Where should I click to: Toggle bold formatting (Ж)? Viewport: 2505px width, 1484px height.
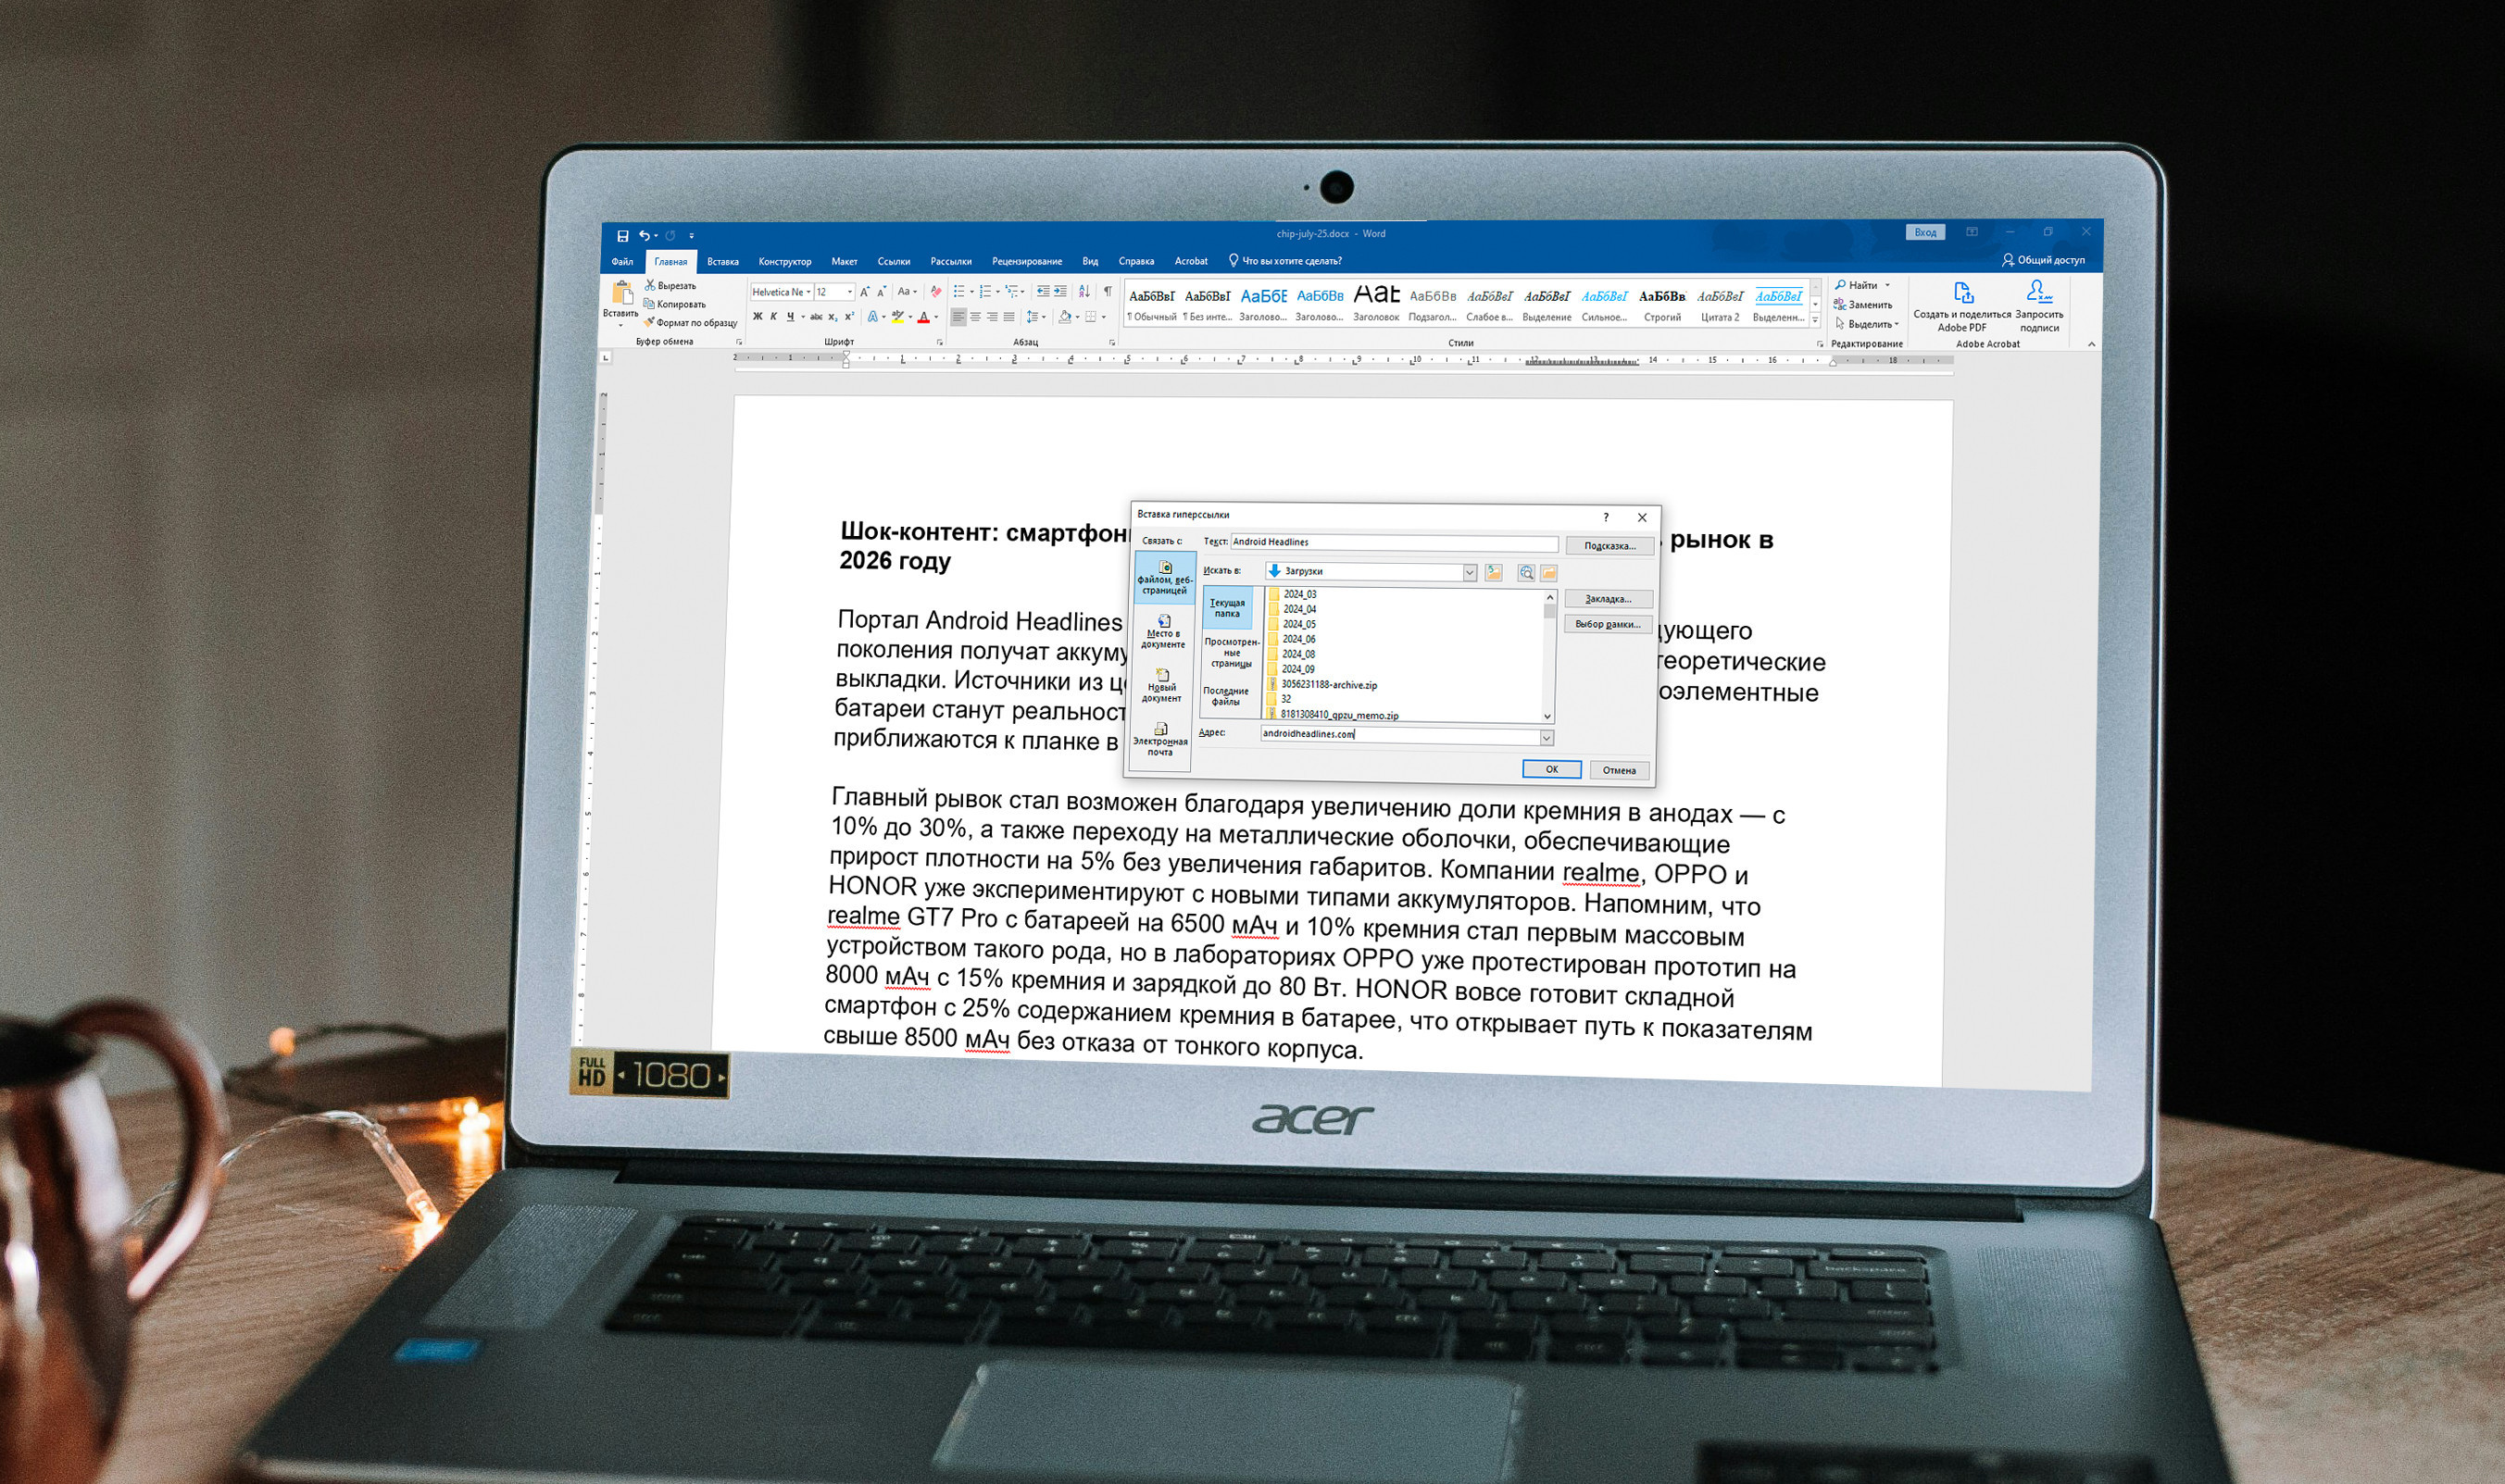[757, 317]
